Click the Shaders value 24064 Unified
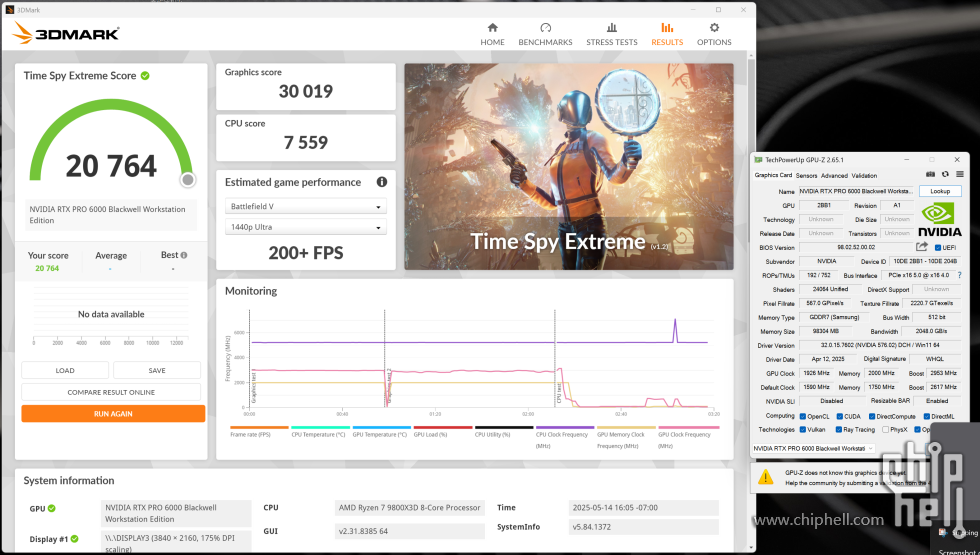 (830, 289)
